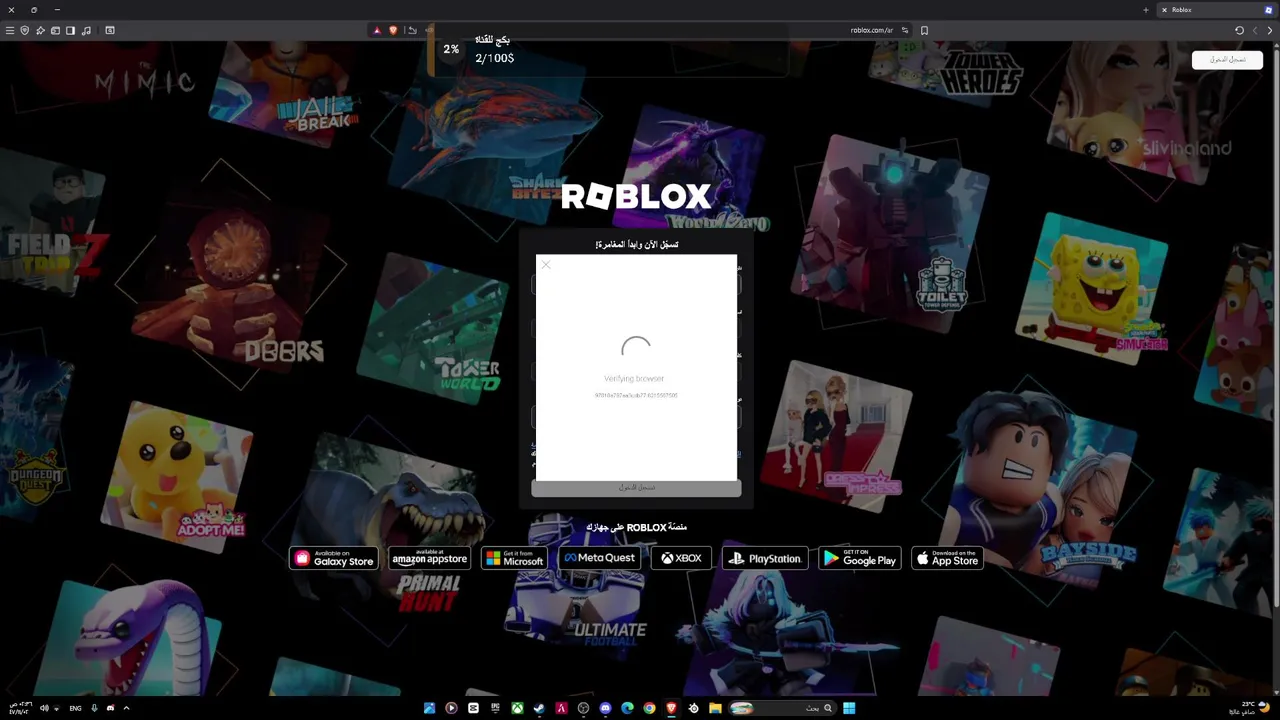Bookmark this Roblox page
The width and height of the screenshot is (1280, 720).
[x=924, y=30]
